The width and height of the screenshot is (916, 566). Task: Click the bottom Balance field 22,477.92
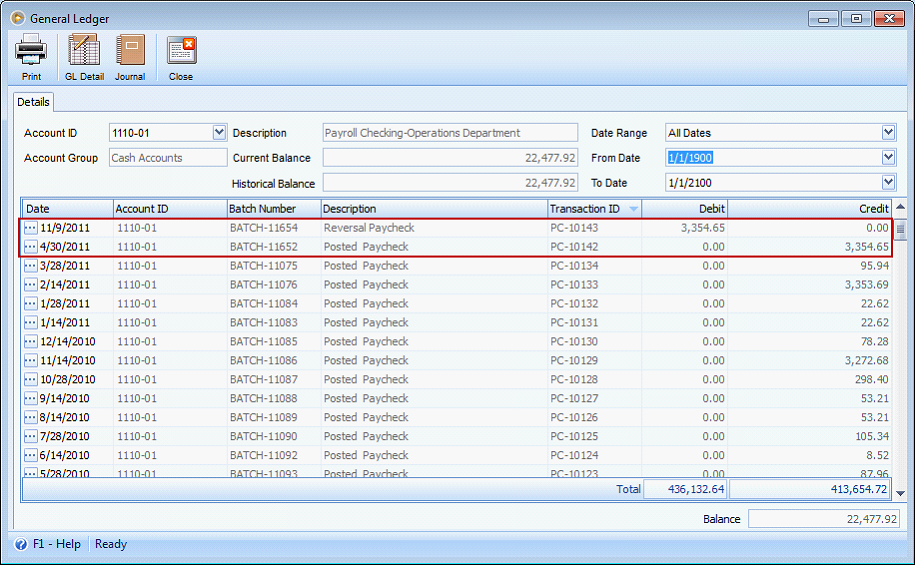click(824, 519)
